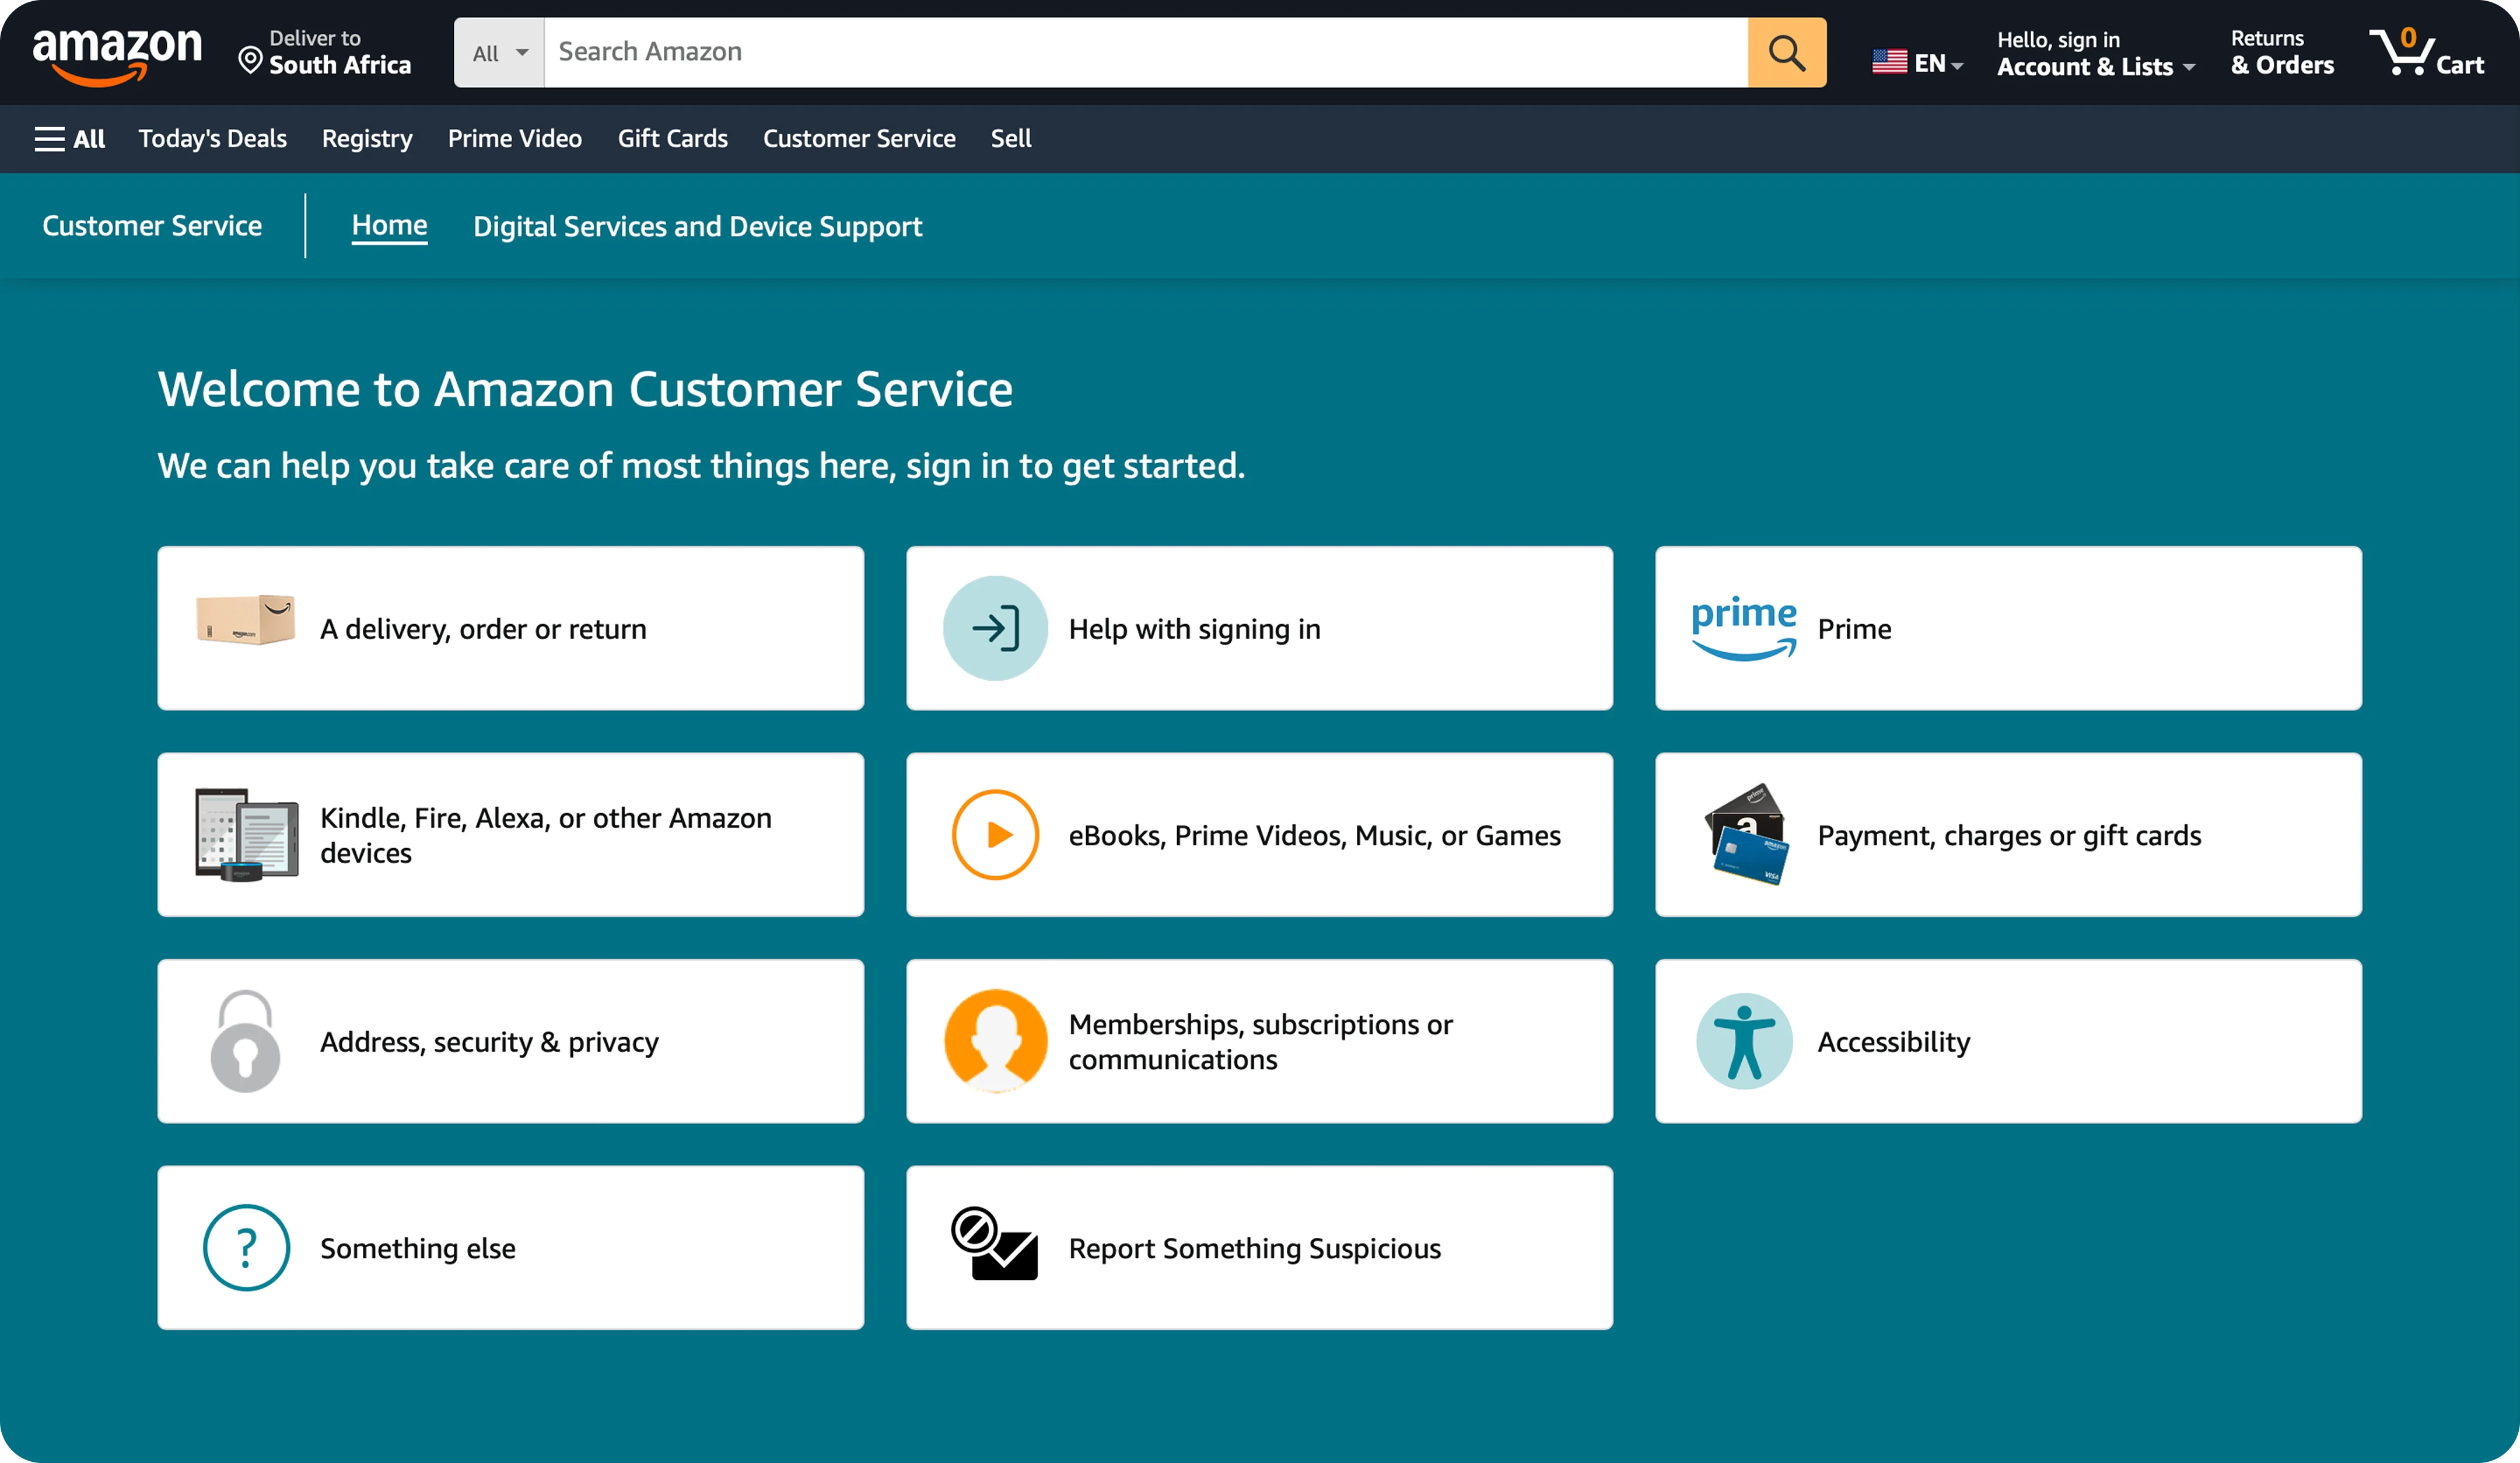
Task: Change the Deliver to South Africa location
Action: [326, 52]
